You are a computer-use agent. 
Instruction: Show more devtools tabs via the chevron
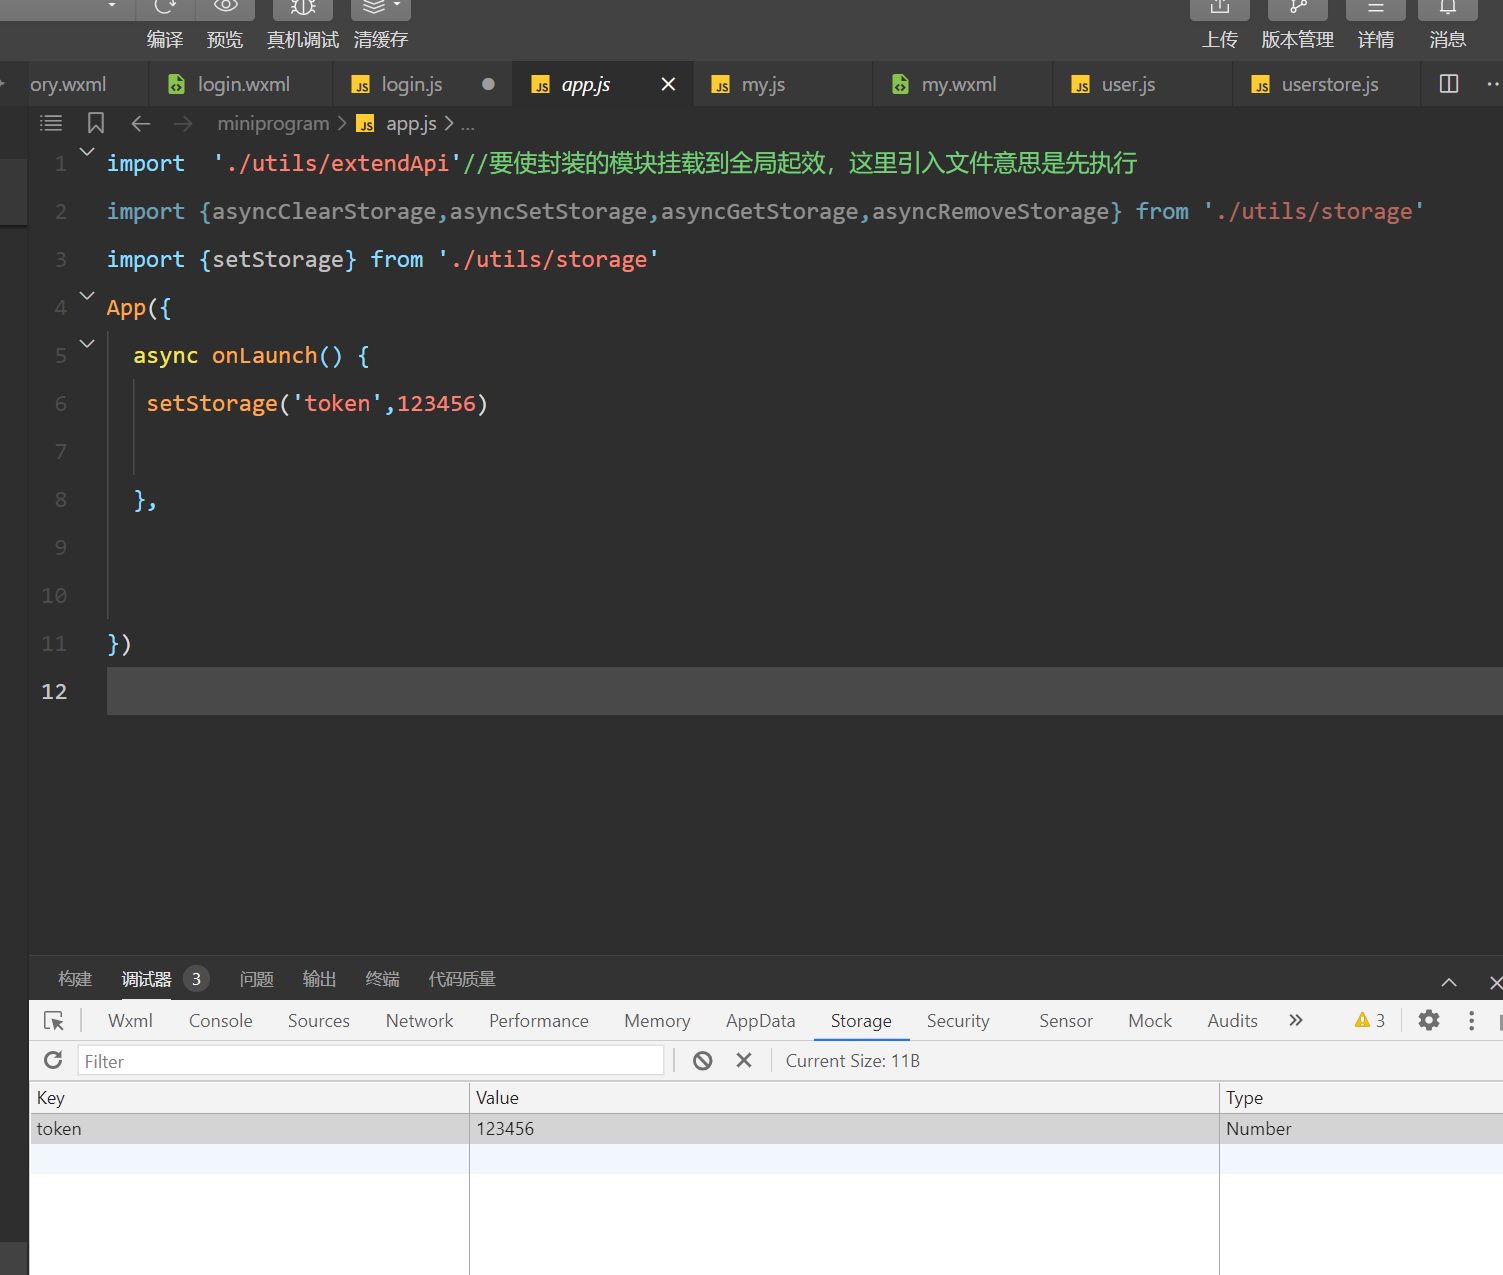[x=1296, y=1020]
